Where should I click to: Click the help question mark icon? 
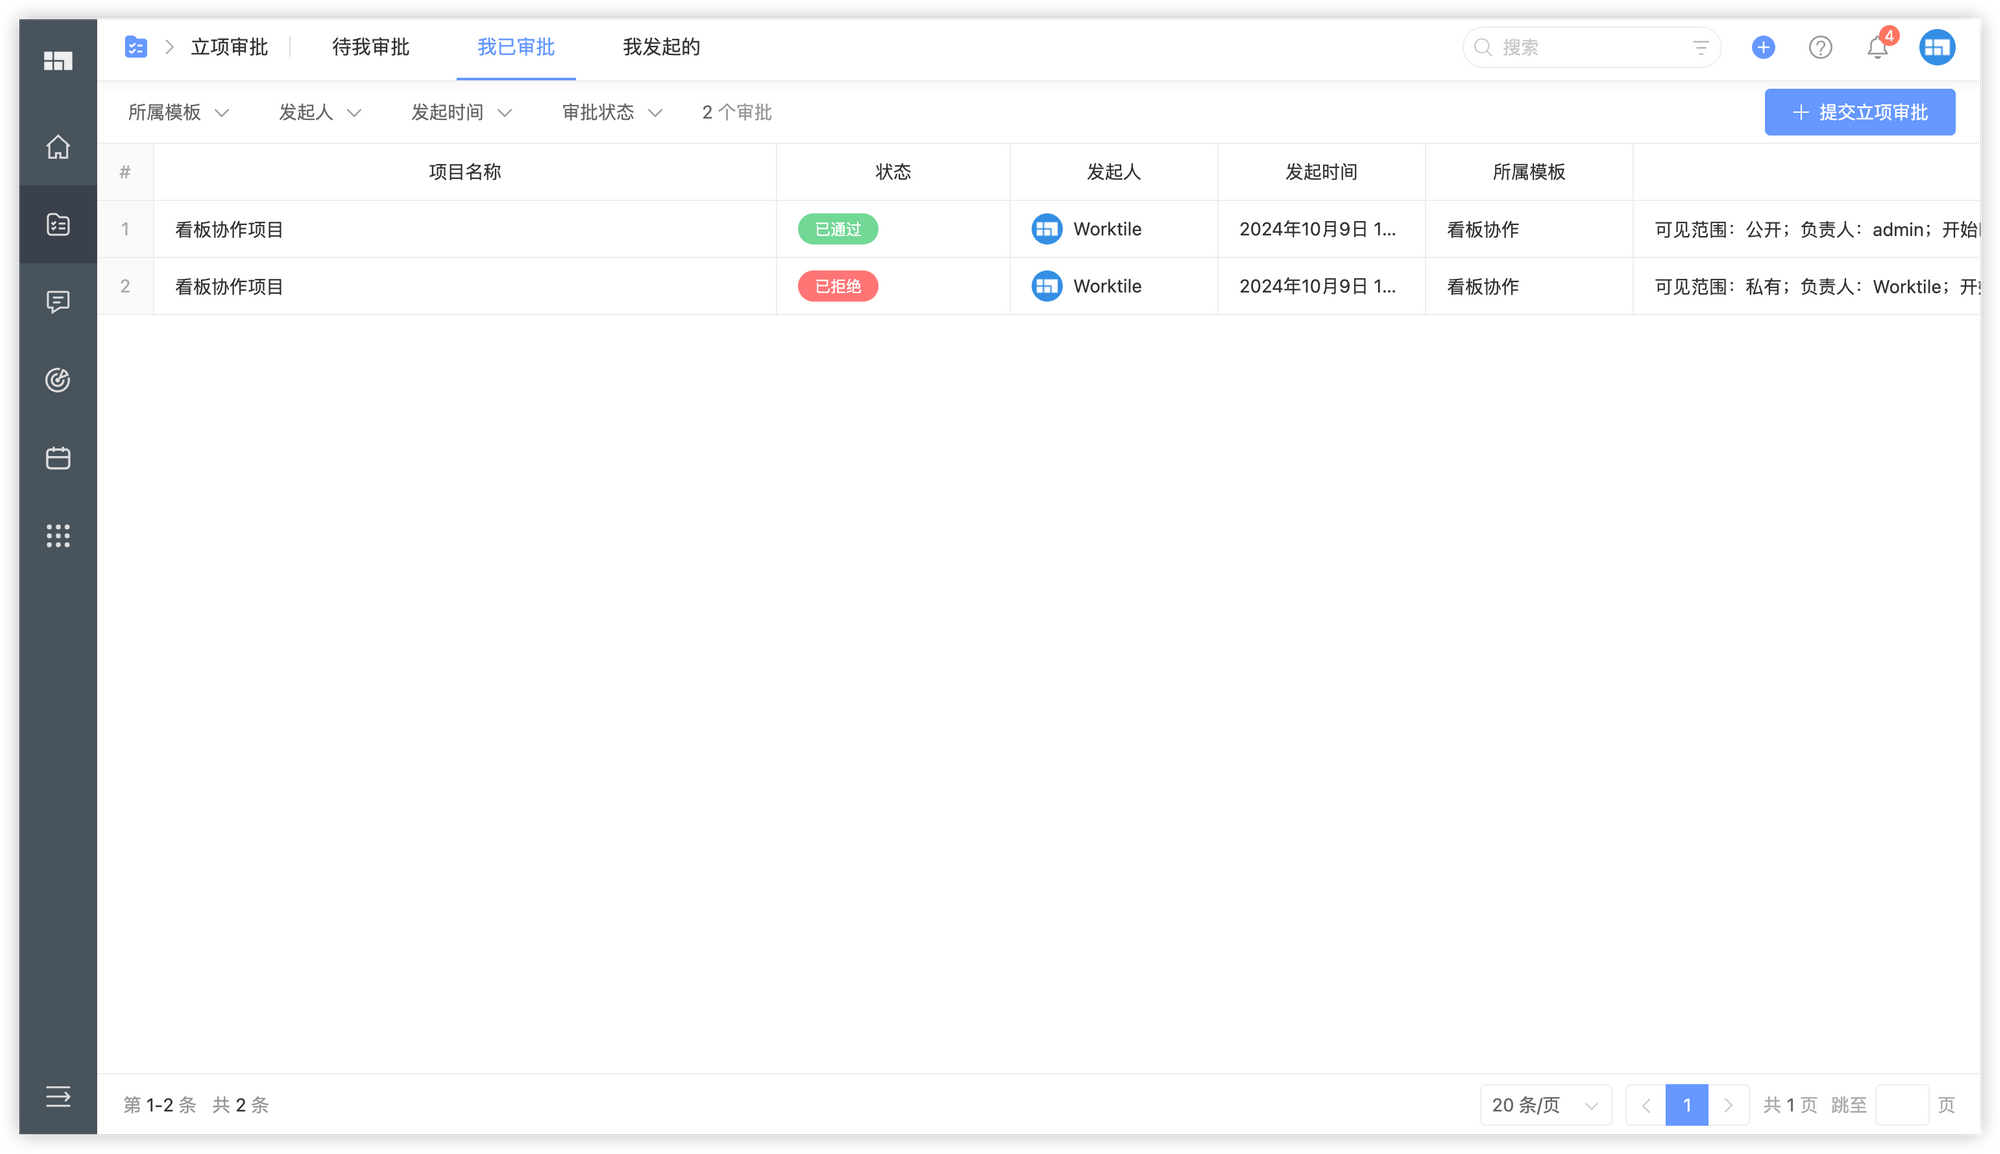coord(1820,47)
